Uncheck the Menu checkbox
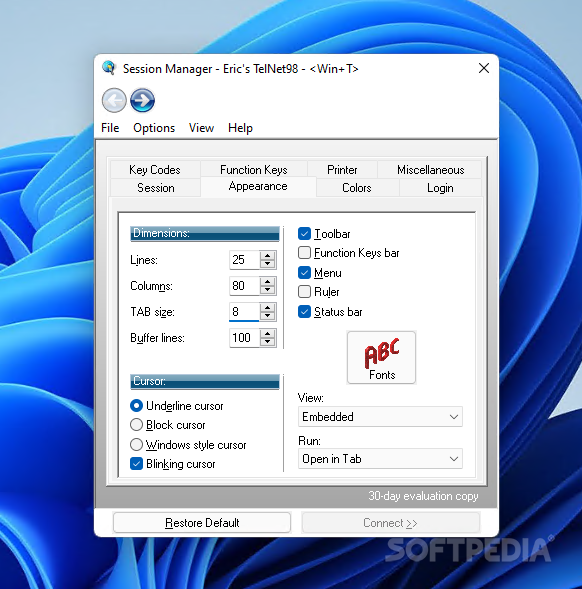 304,273
